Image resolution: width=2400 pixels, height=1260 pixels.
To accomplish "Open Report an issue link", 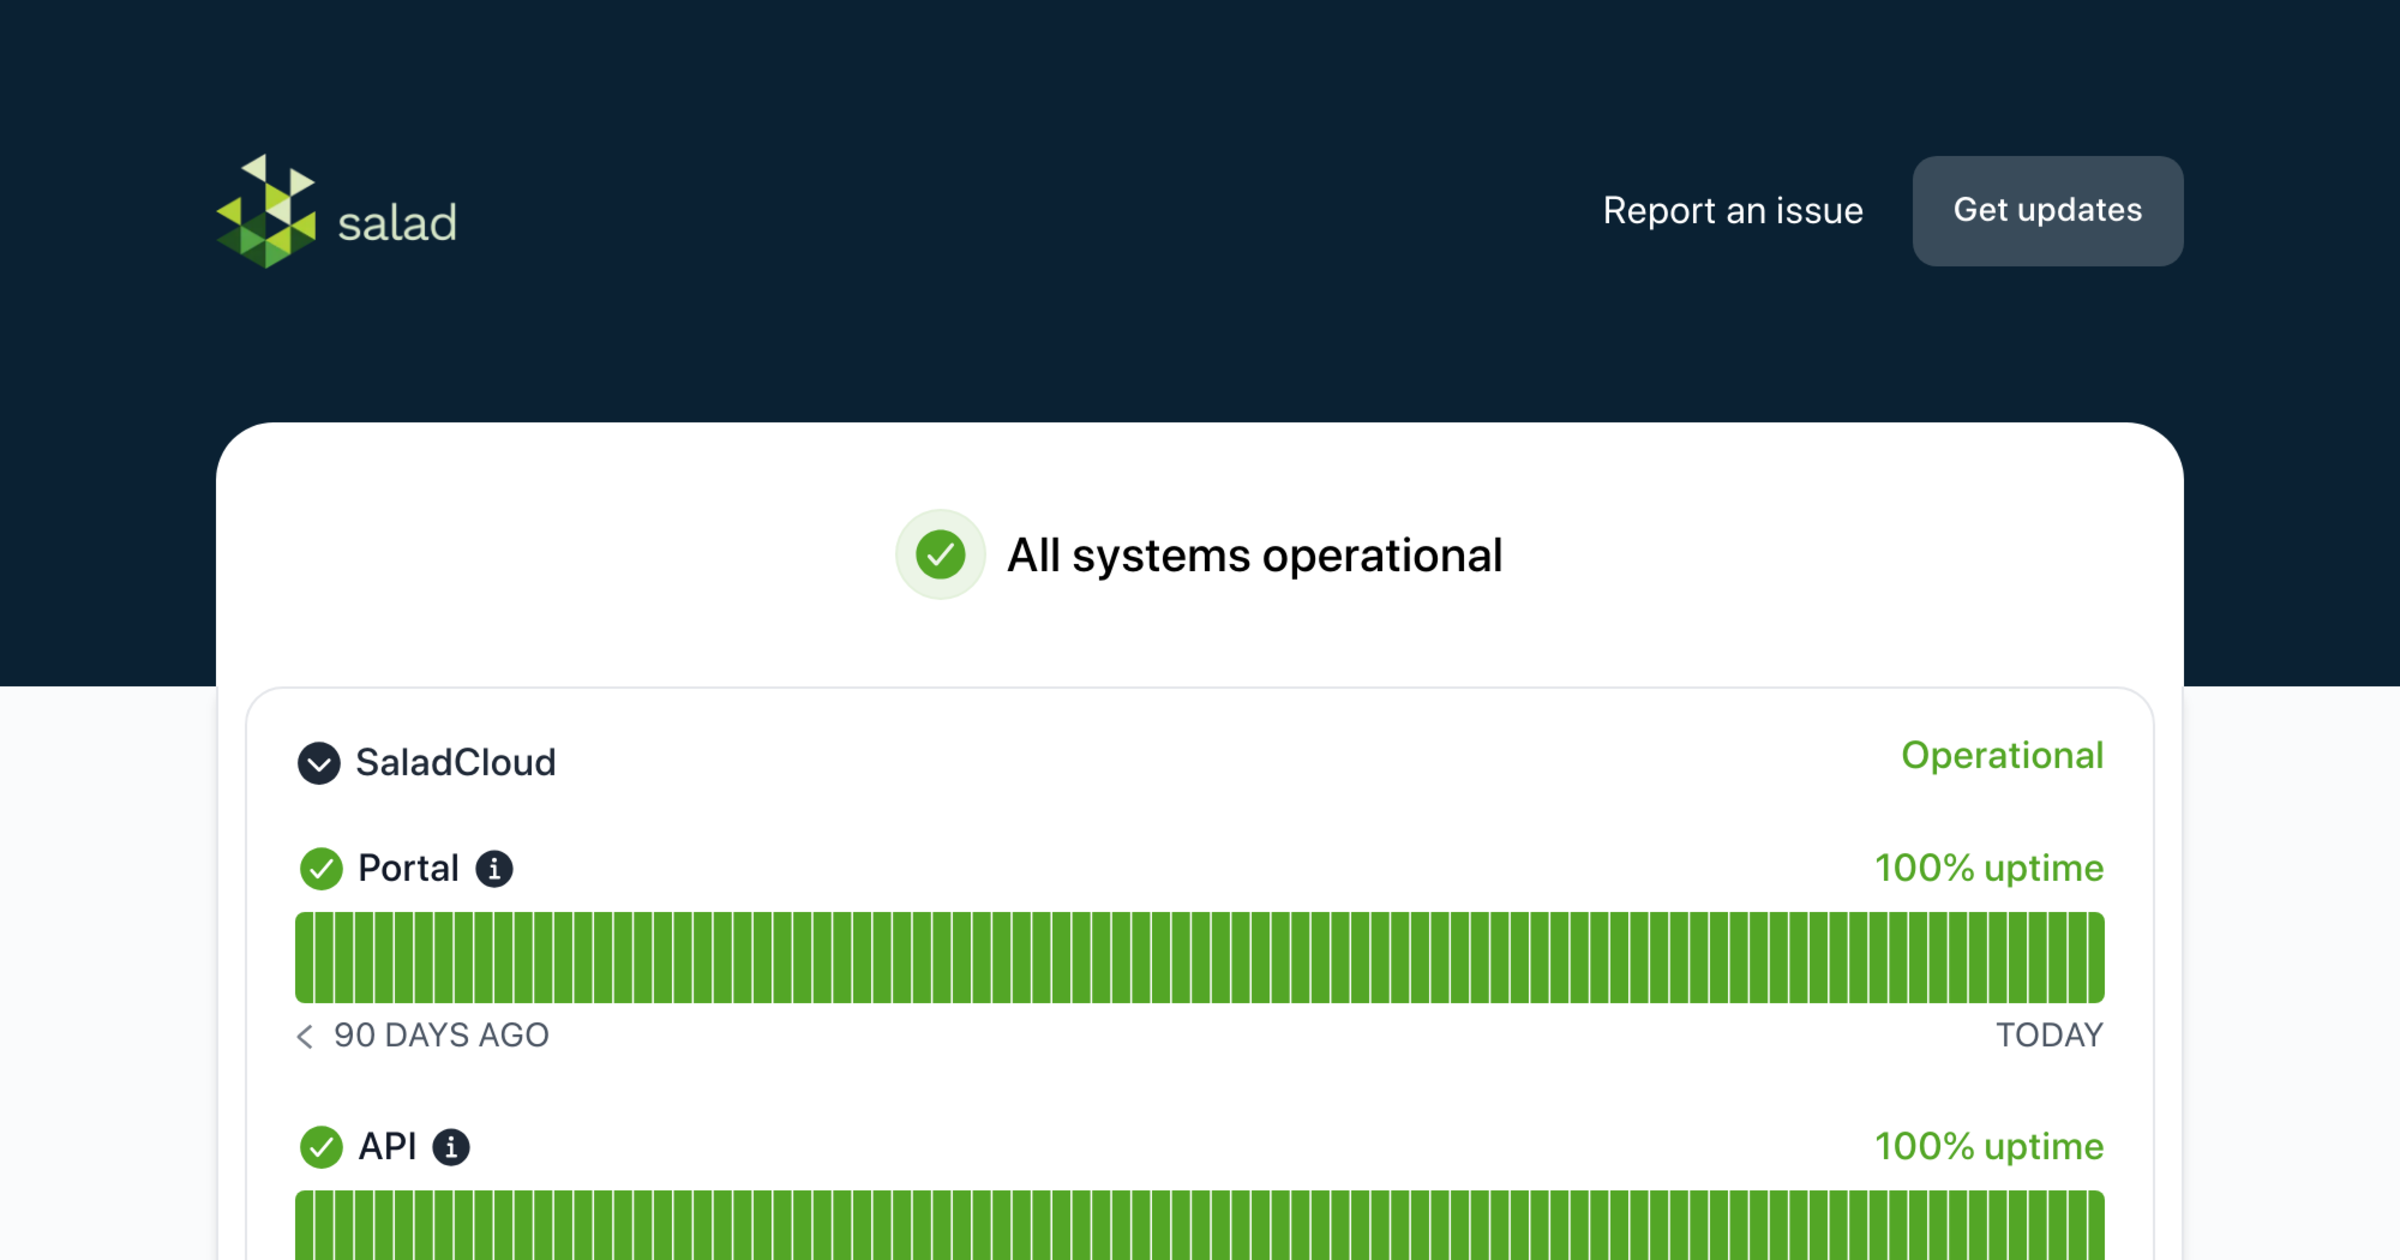I will (1732, 211).
